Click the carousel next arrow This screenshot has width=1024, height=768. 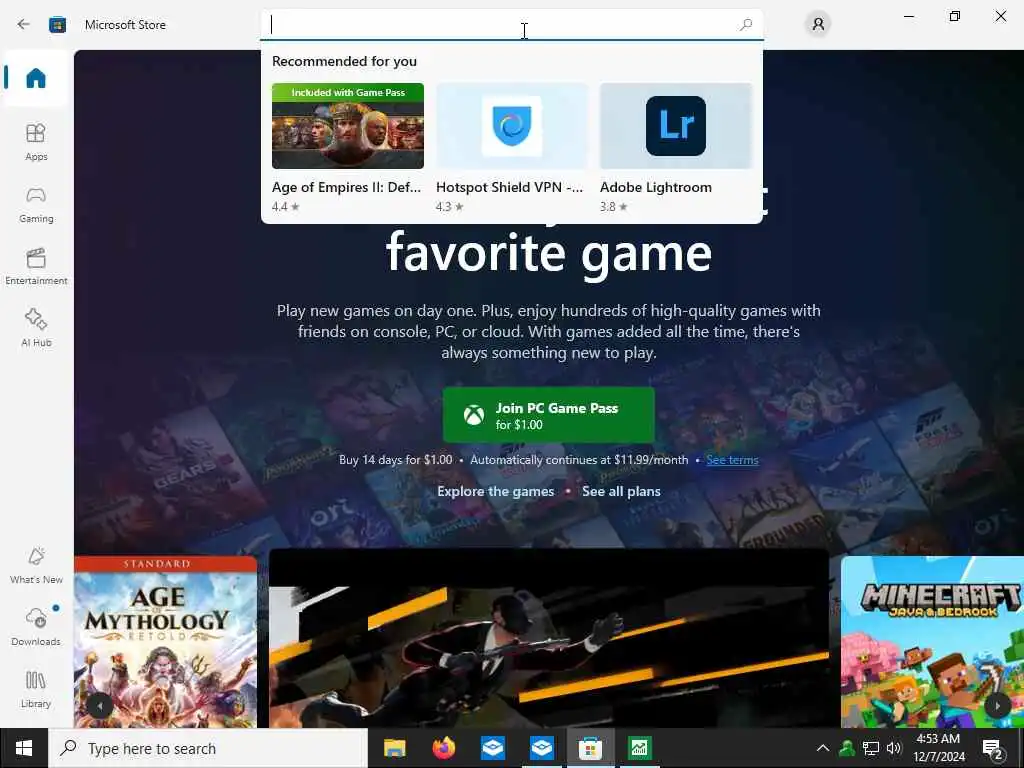coord(997,706)
